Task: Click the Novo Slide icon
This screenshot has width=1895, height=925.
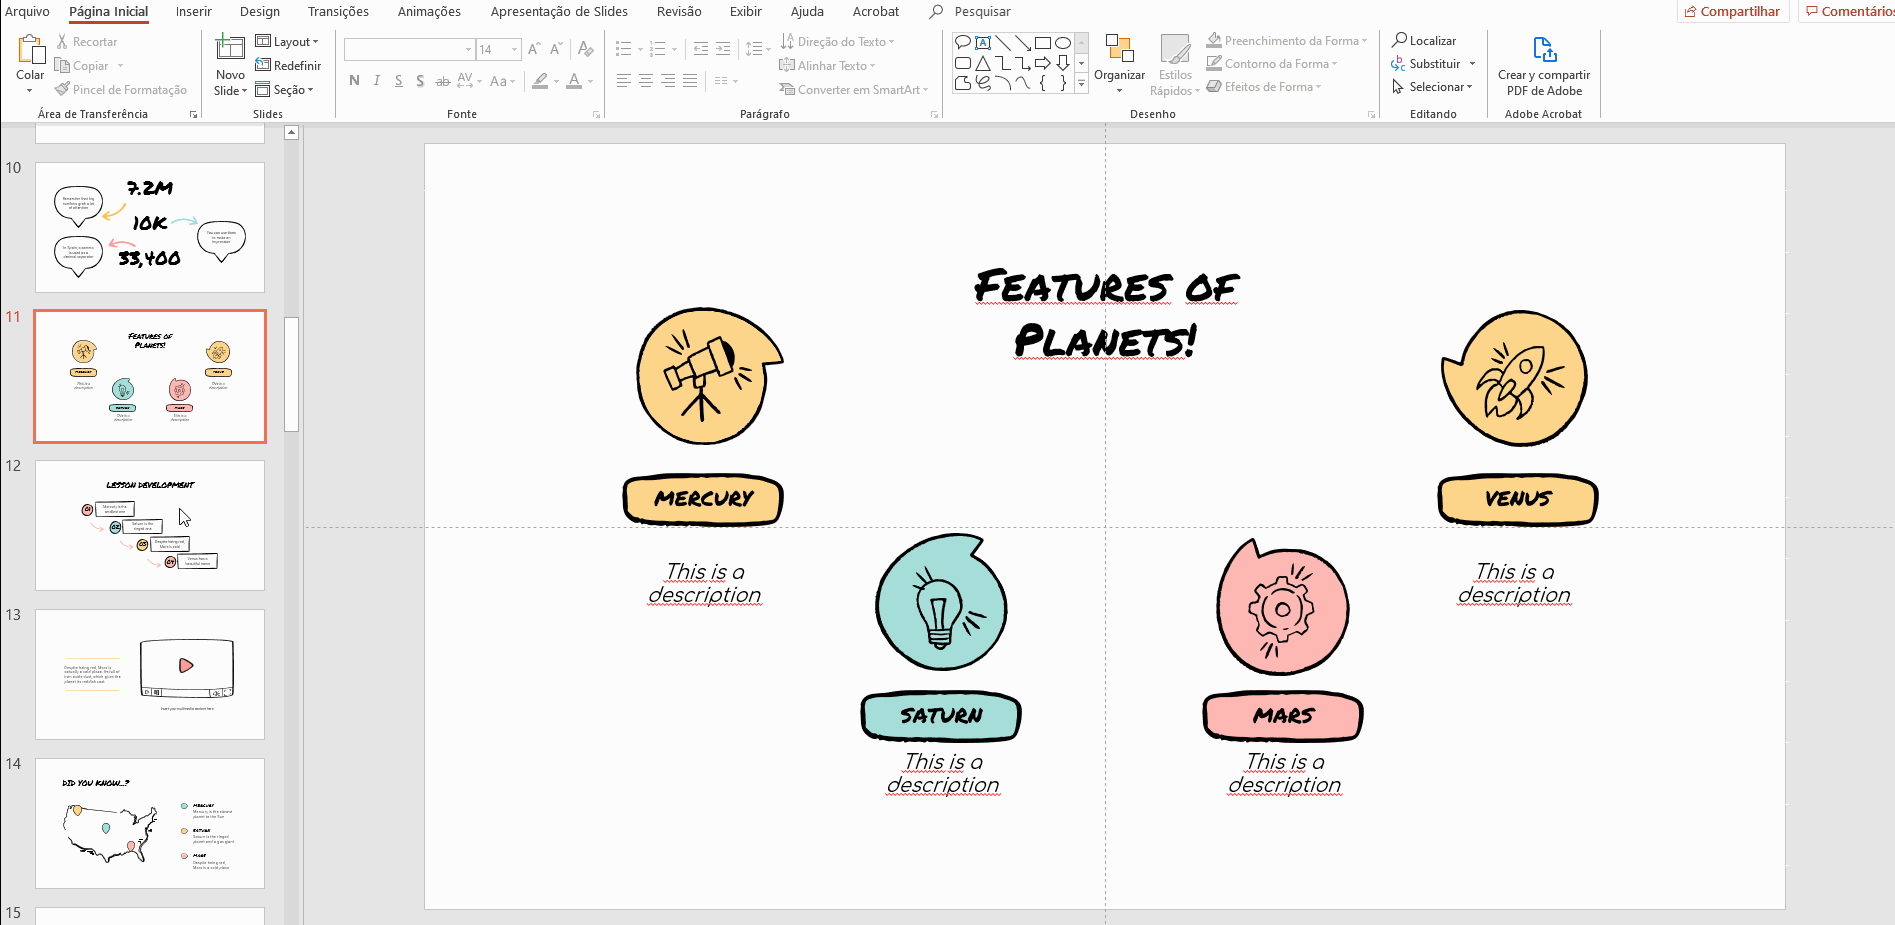Action: (x=230, y=48)
